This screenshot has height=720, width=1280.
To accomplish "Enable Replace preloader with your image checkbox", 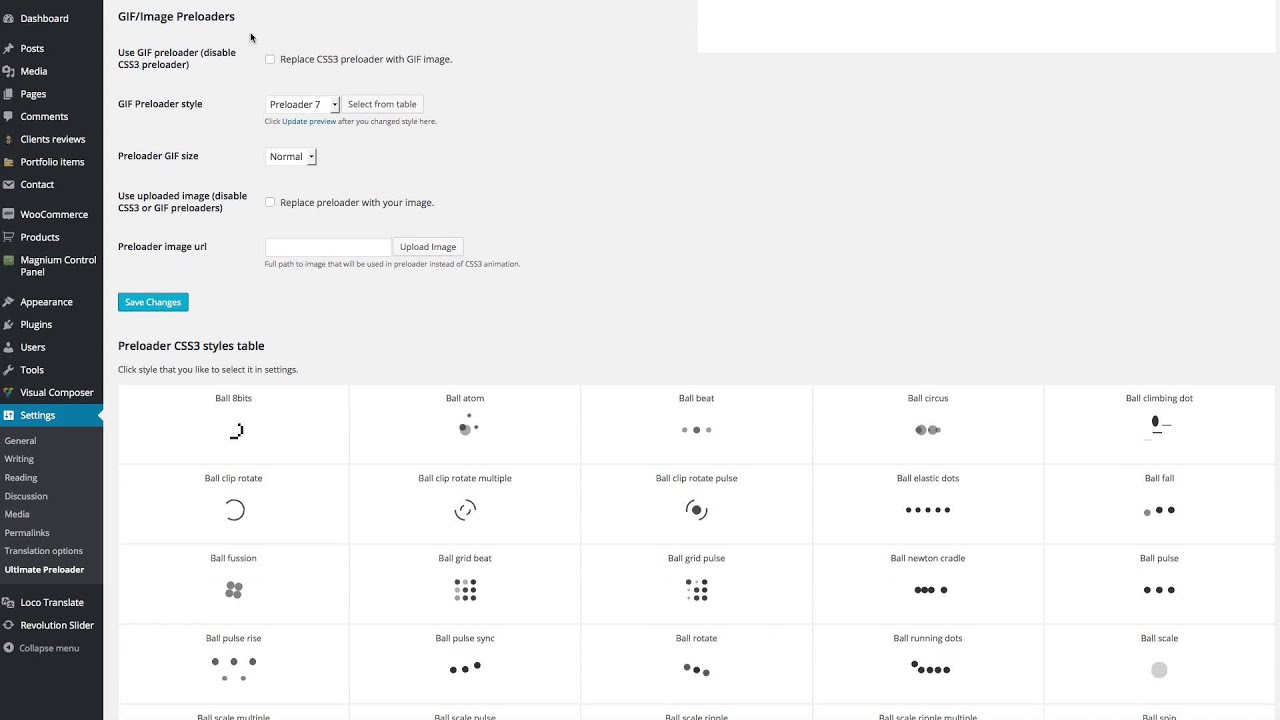I will point(270,202).
